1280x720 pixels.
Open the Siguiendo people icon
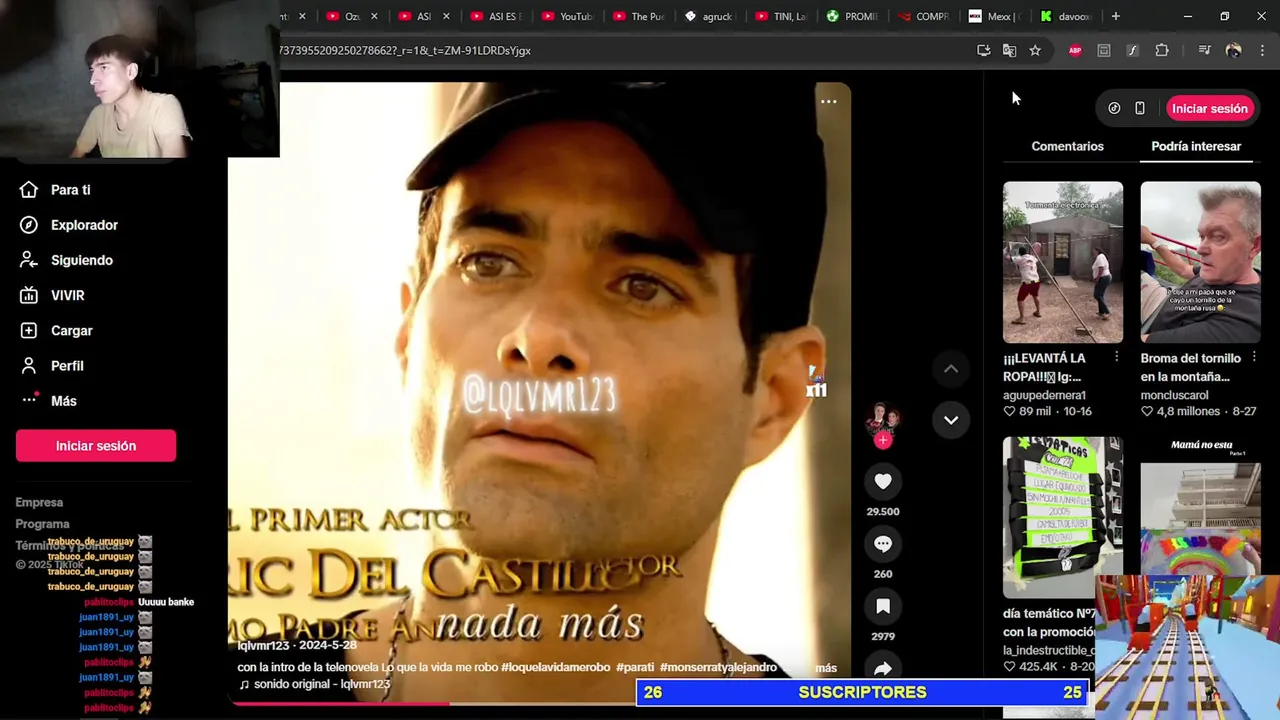coord(29,260)
